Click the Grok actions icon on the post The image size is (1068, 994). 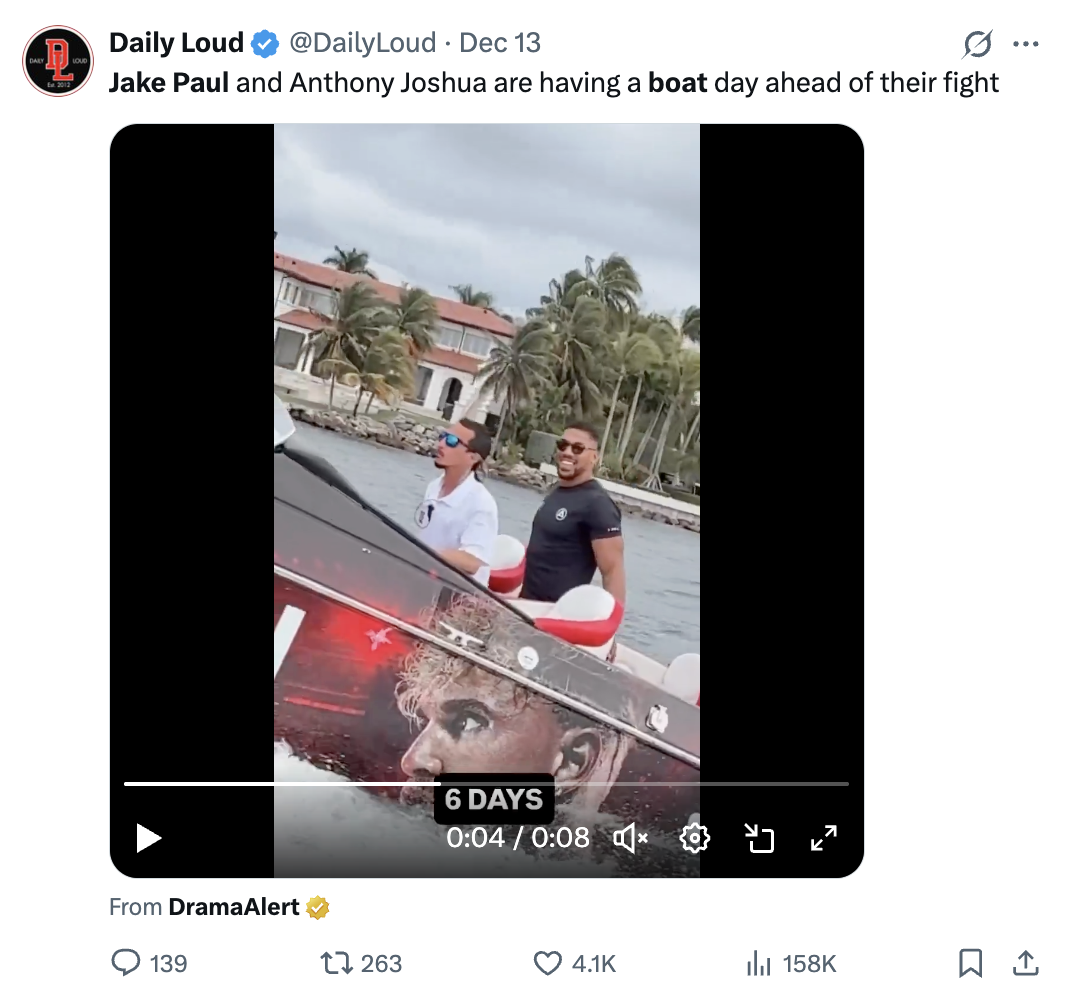[977, 43]
